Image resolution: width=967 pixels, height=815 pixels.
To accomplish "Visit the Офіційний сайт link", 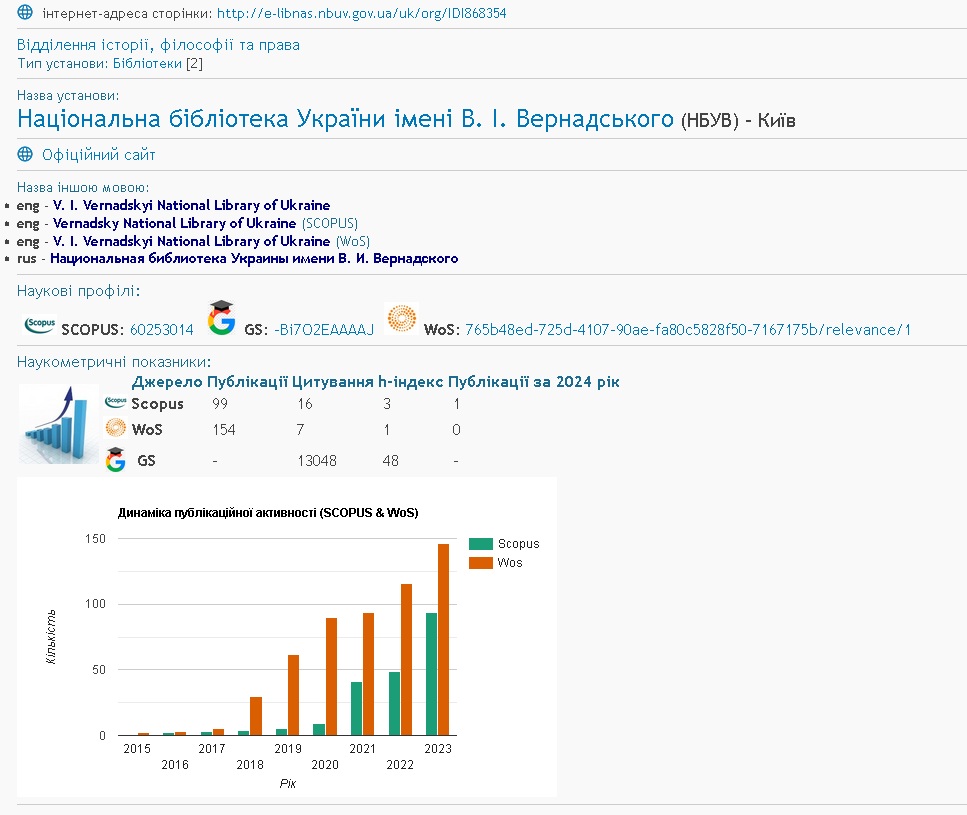I will point(98,155).
